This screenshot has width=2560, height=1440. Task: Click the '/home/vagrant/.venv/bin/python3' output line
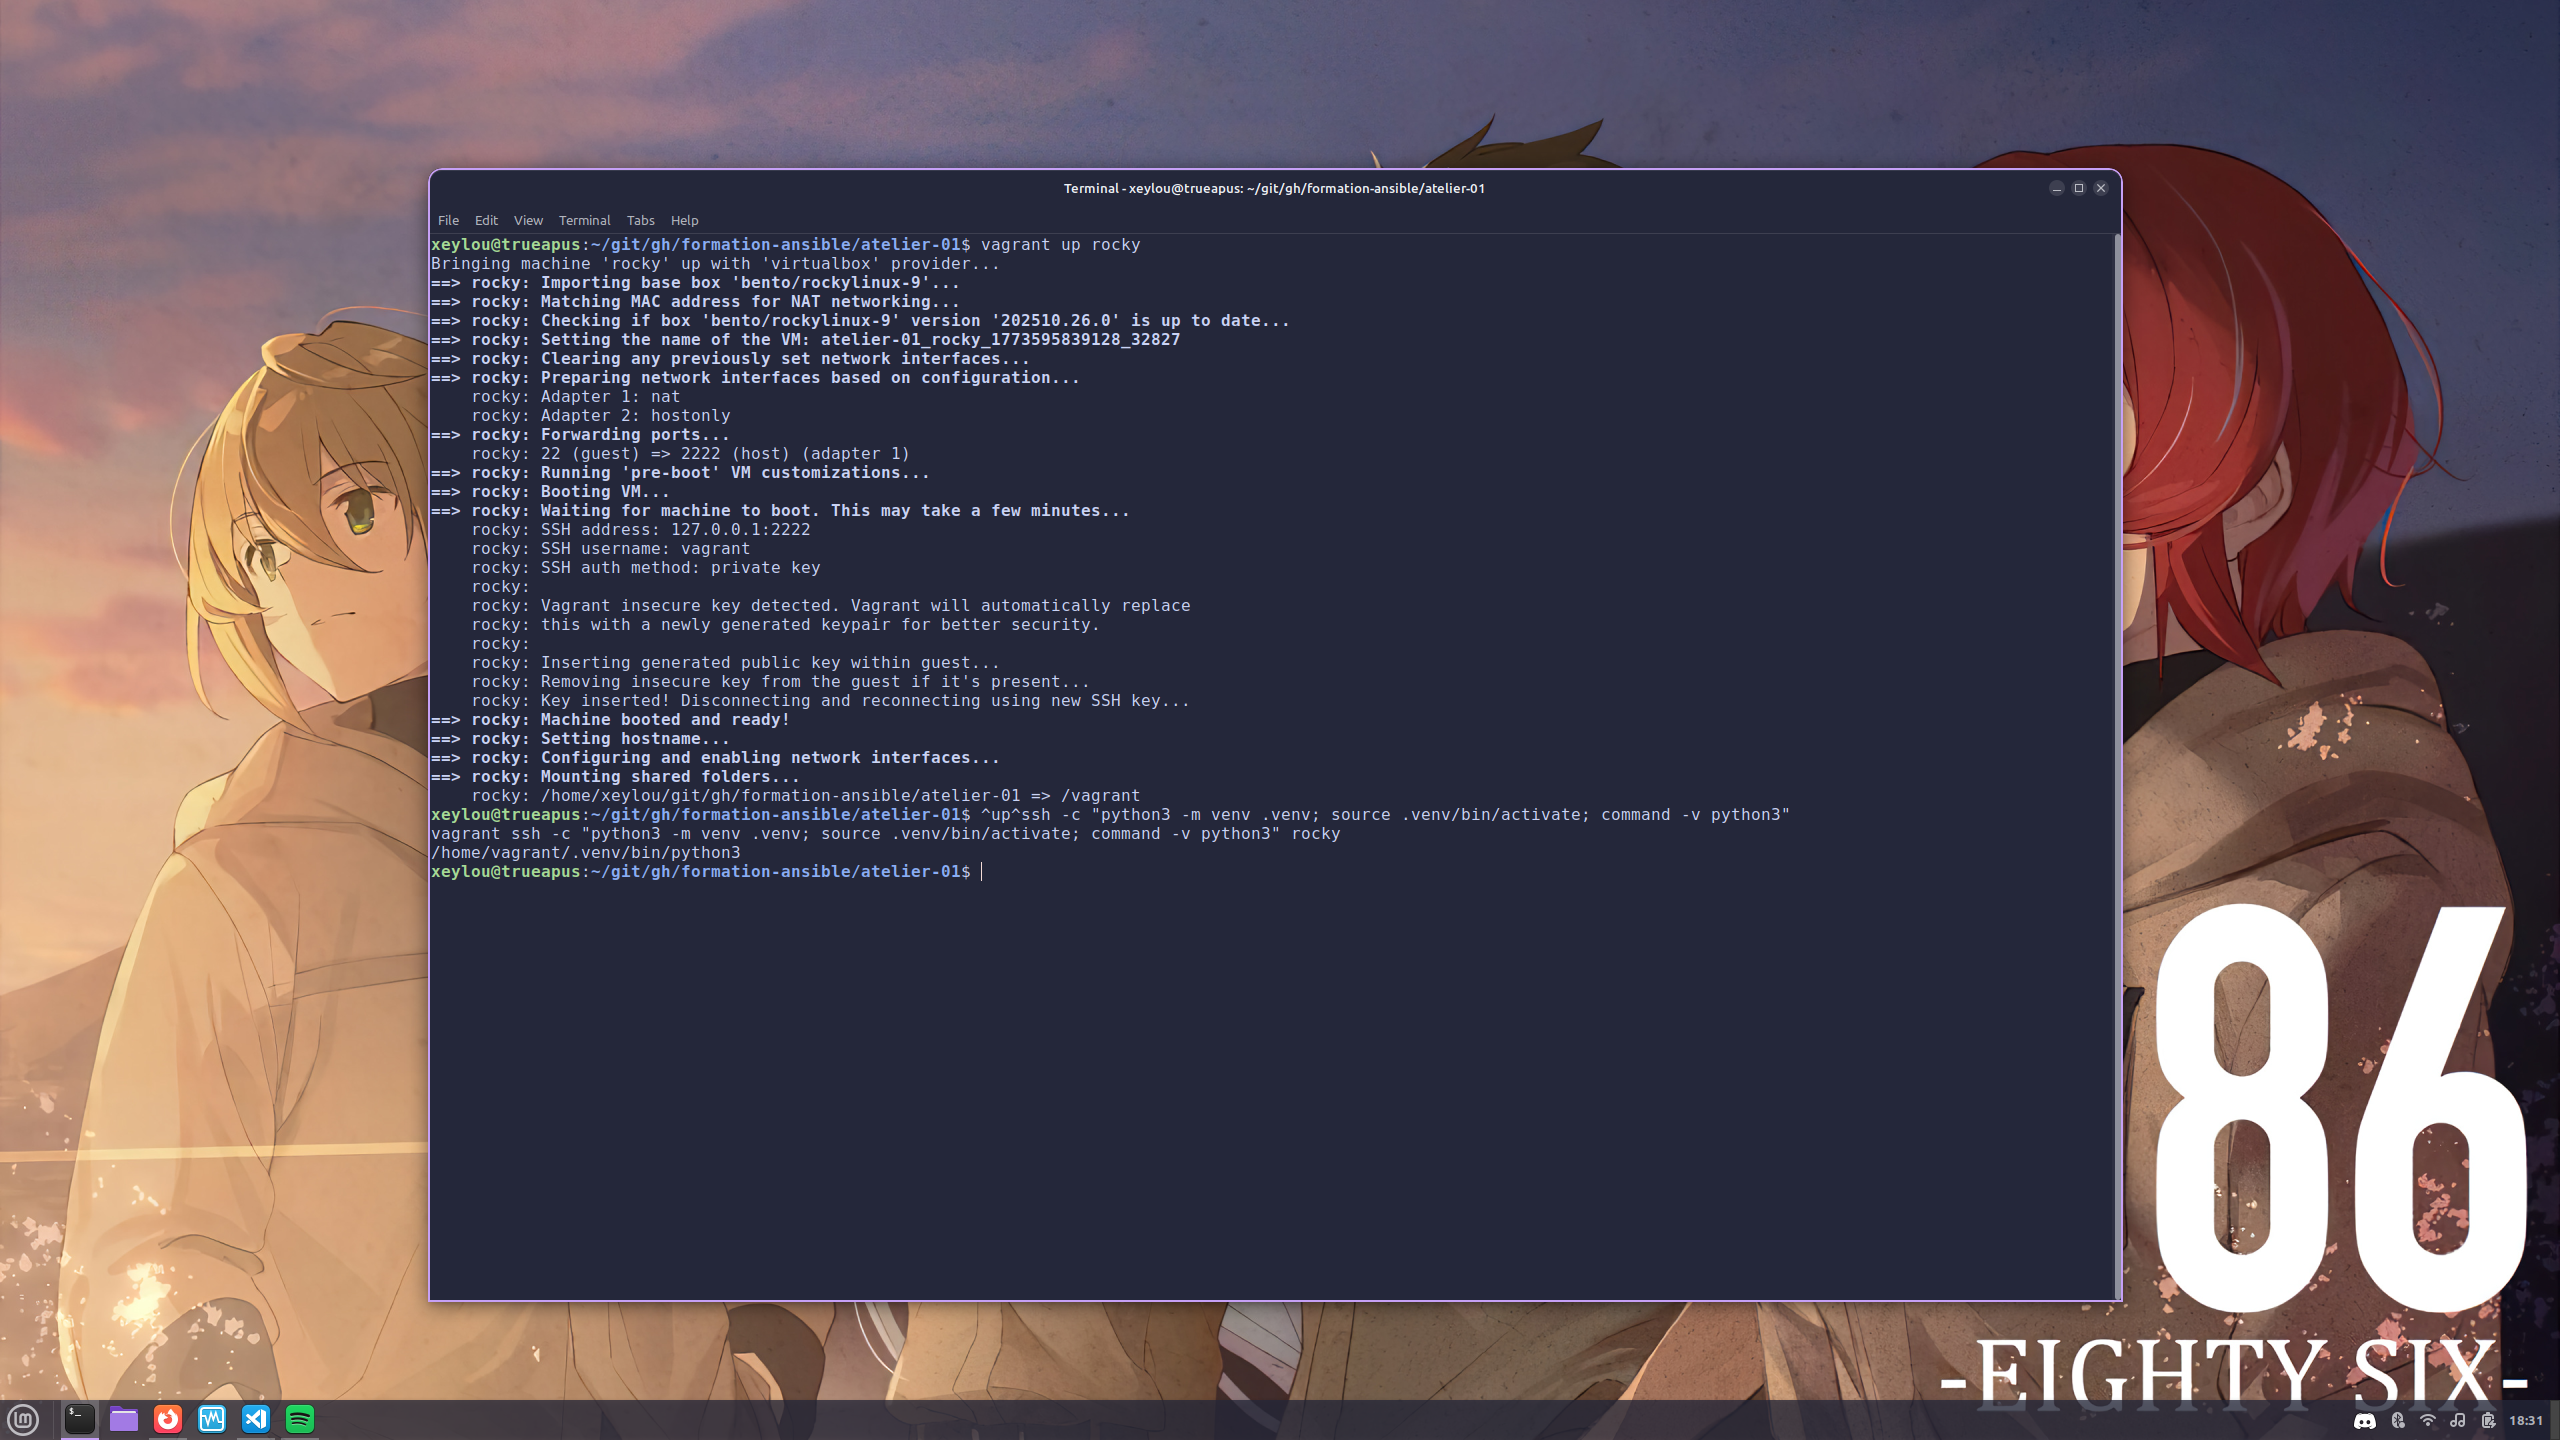pyautogui.click(x=586, y=853)
